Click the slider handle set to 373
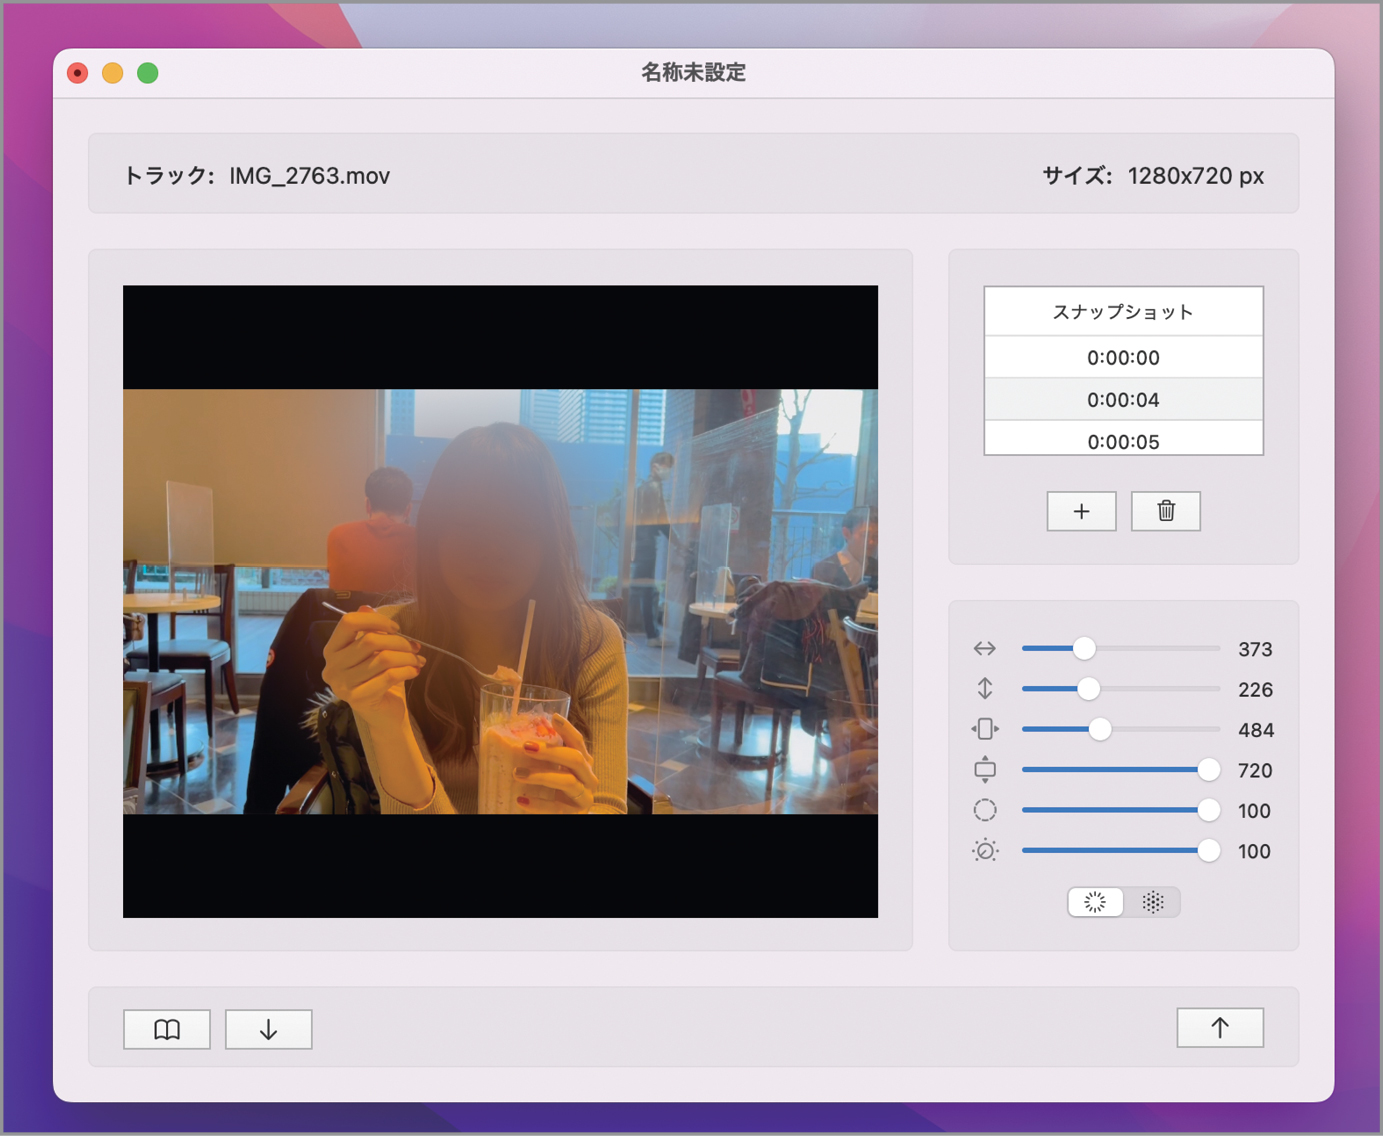 pos(1084,649)
